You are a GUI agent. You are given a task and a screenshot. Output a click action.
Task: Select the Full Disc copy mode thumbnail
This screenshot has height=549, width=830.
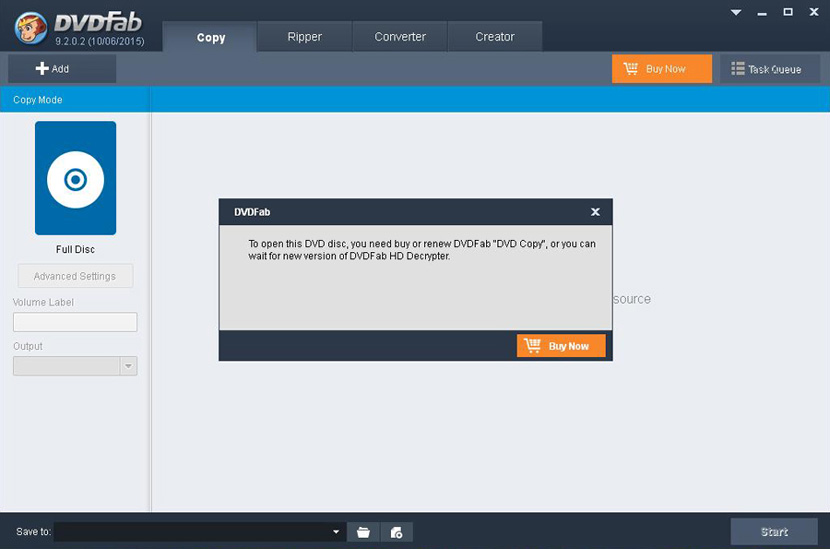coord(76,178)
